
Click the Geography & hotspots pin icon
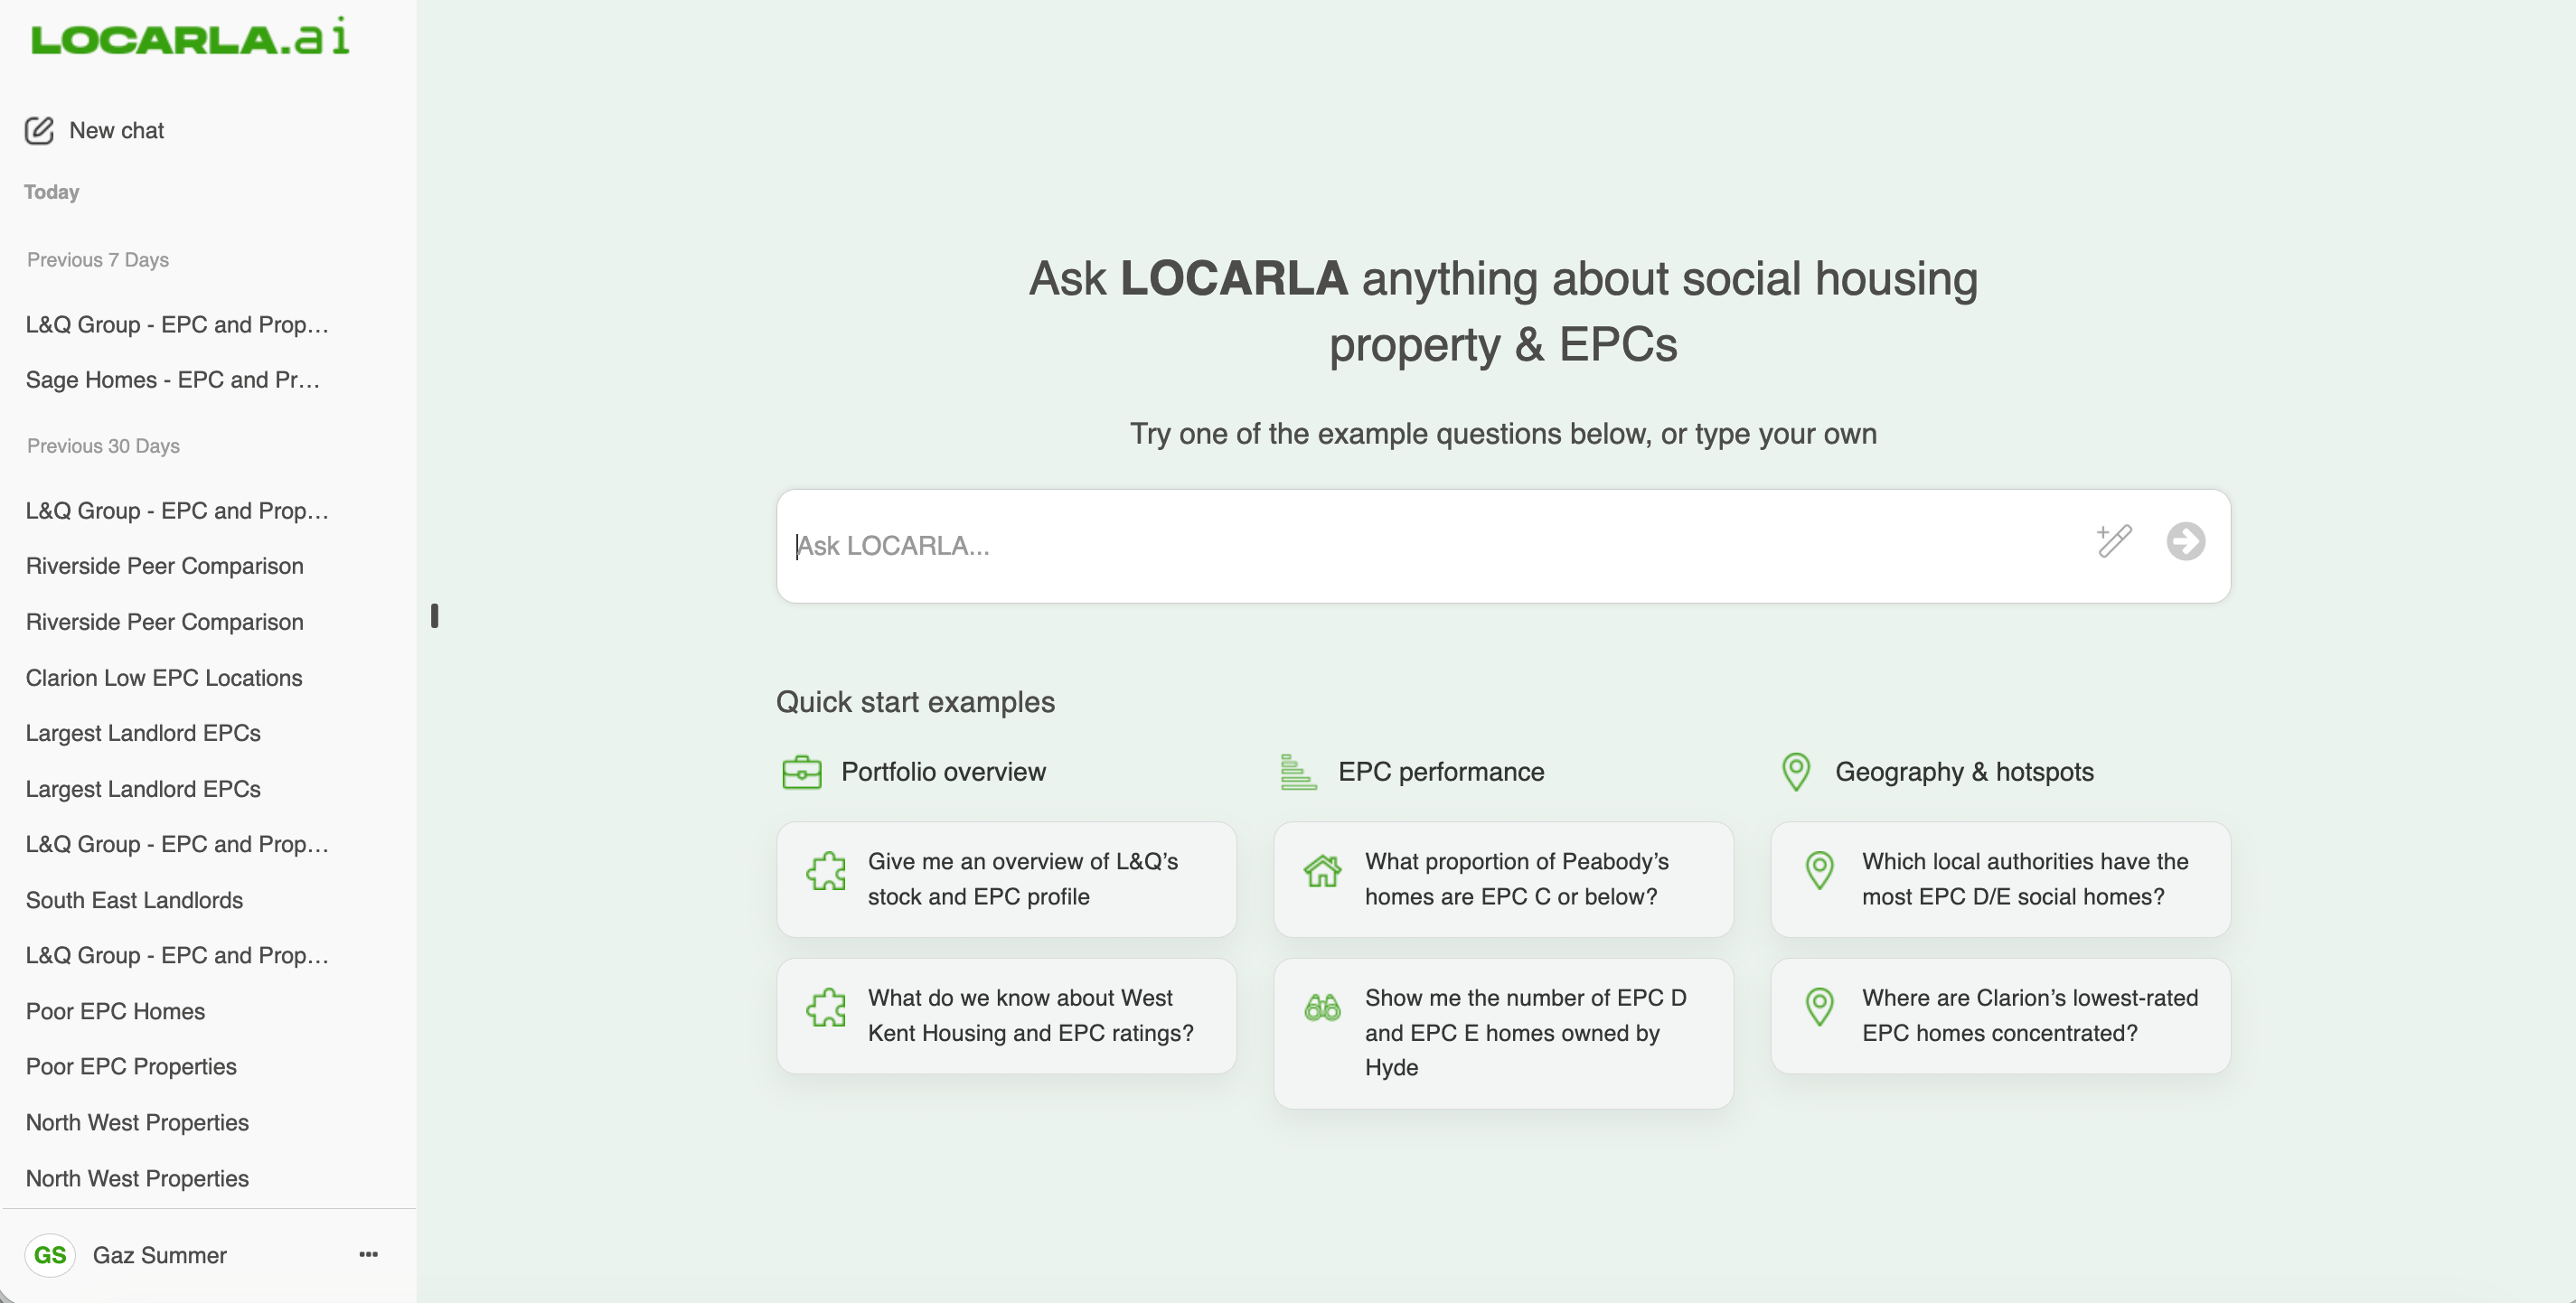pos(1796,772)
